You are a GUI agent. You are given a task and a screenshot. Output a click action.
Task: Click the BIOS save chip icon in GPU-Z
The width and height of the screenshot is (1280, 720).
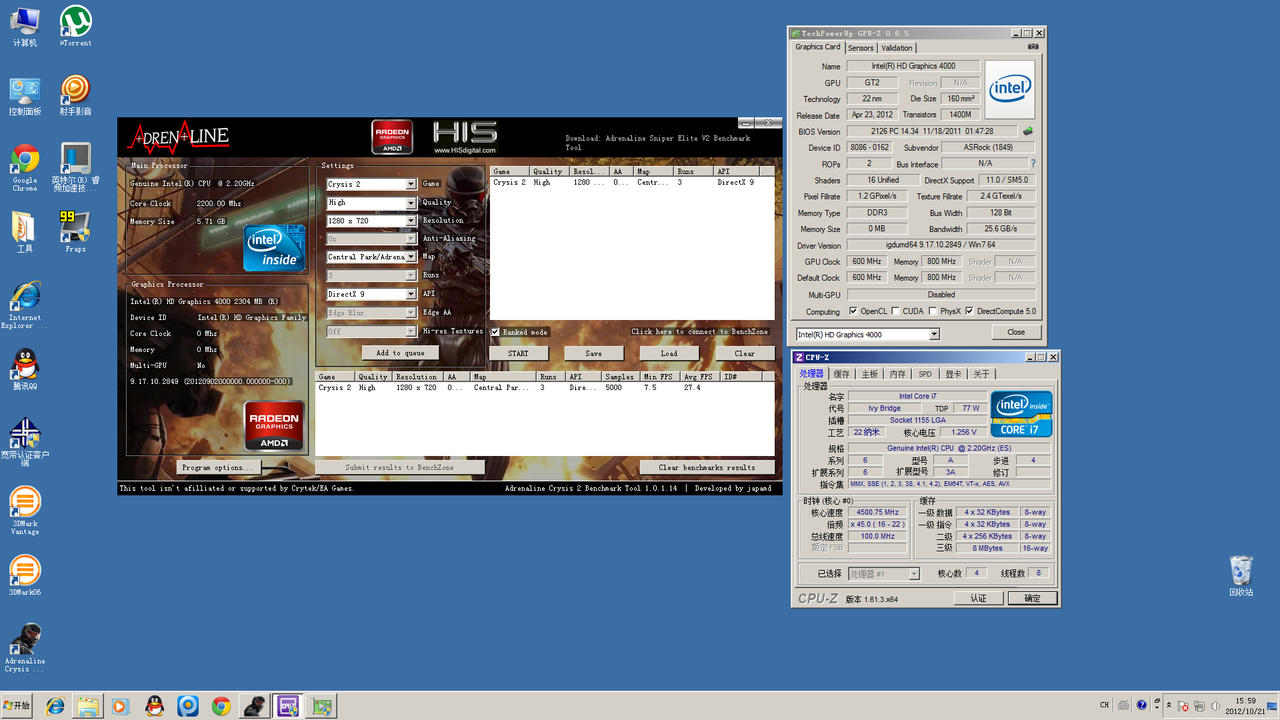click(x=1028, y=131)
